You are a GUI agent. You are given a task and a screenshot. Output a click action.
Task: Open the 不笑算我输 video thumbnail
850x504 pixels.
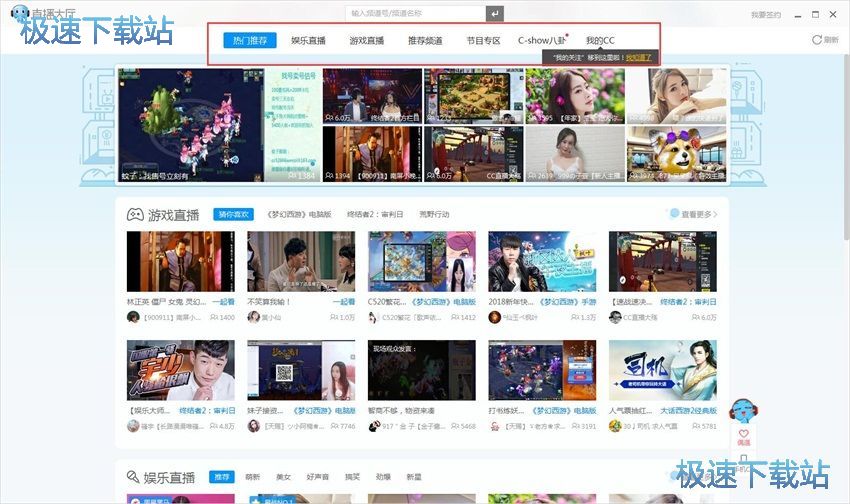tap(301, 262)
